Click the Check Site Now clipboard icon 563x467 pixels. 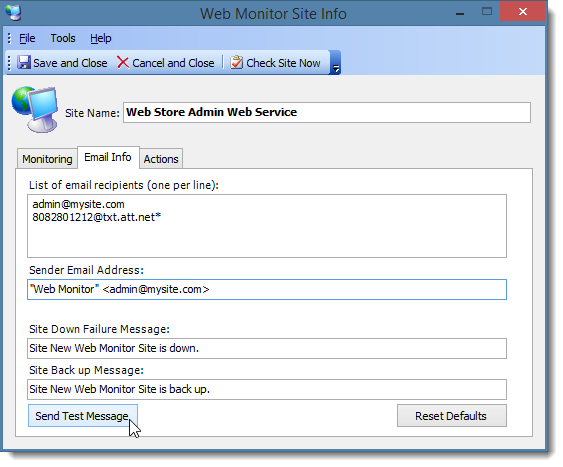pyautogui.click(x=236, y=62)
